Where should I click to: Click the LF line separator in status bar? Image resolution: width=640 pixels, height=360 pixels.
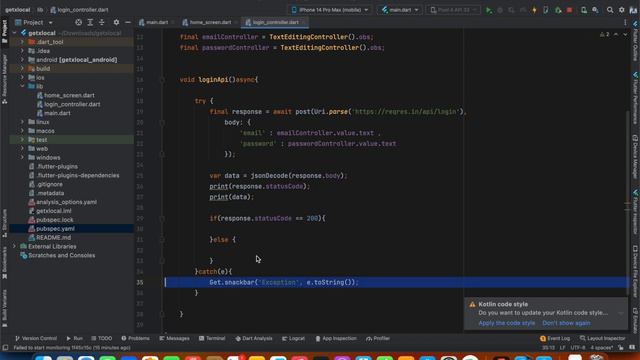point(562,348)
